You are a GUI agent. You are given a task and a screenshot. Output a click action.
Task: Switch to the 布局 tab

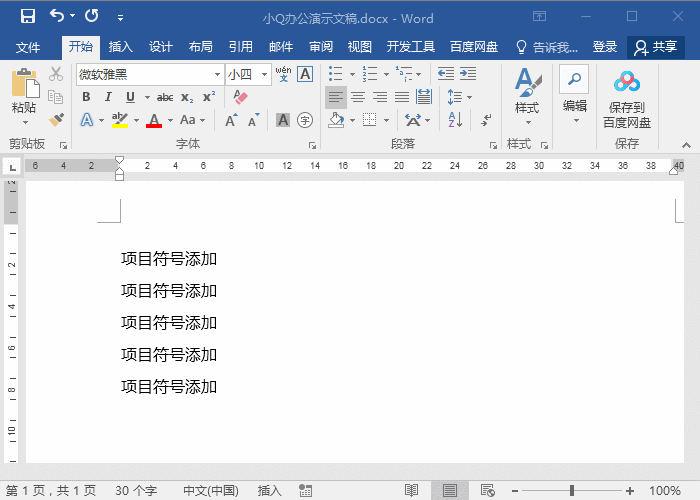200,47
